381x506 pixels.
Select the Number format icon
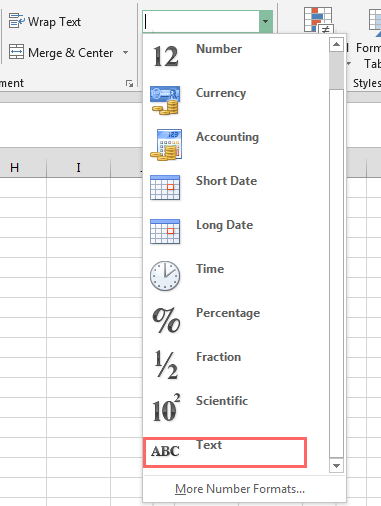click(165, 56)
